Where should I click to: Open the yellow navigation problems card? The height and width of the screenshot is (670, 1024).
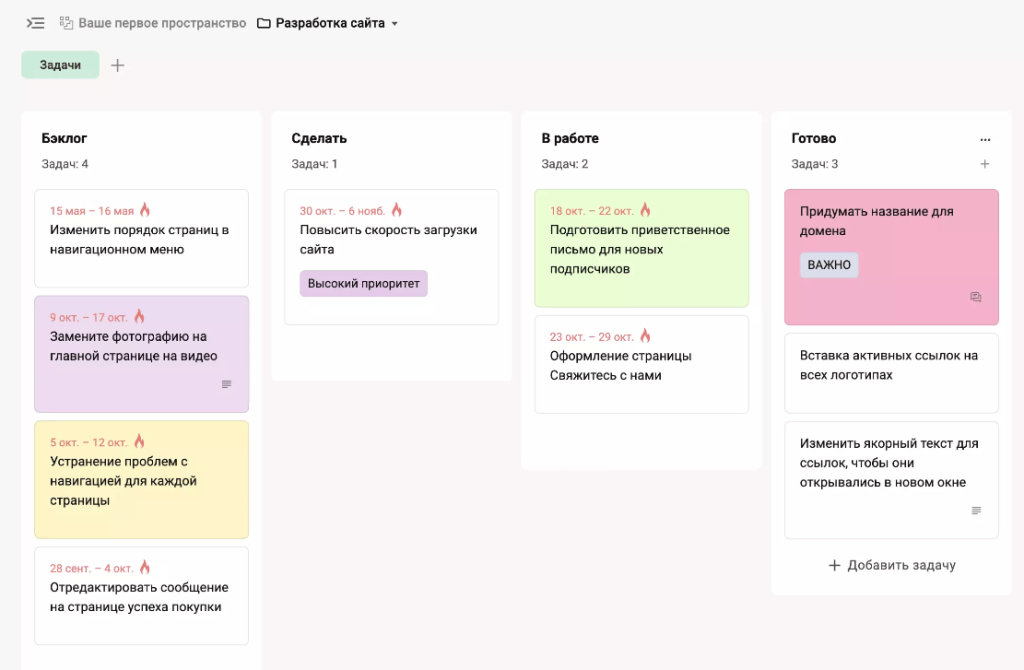point(141,481)
